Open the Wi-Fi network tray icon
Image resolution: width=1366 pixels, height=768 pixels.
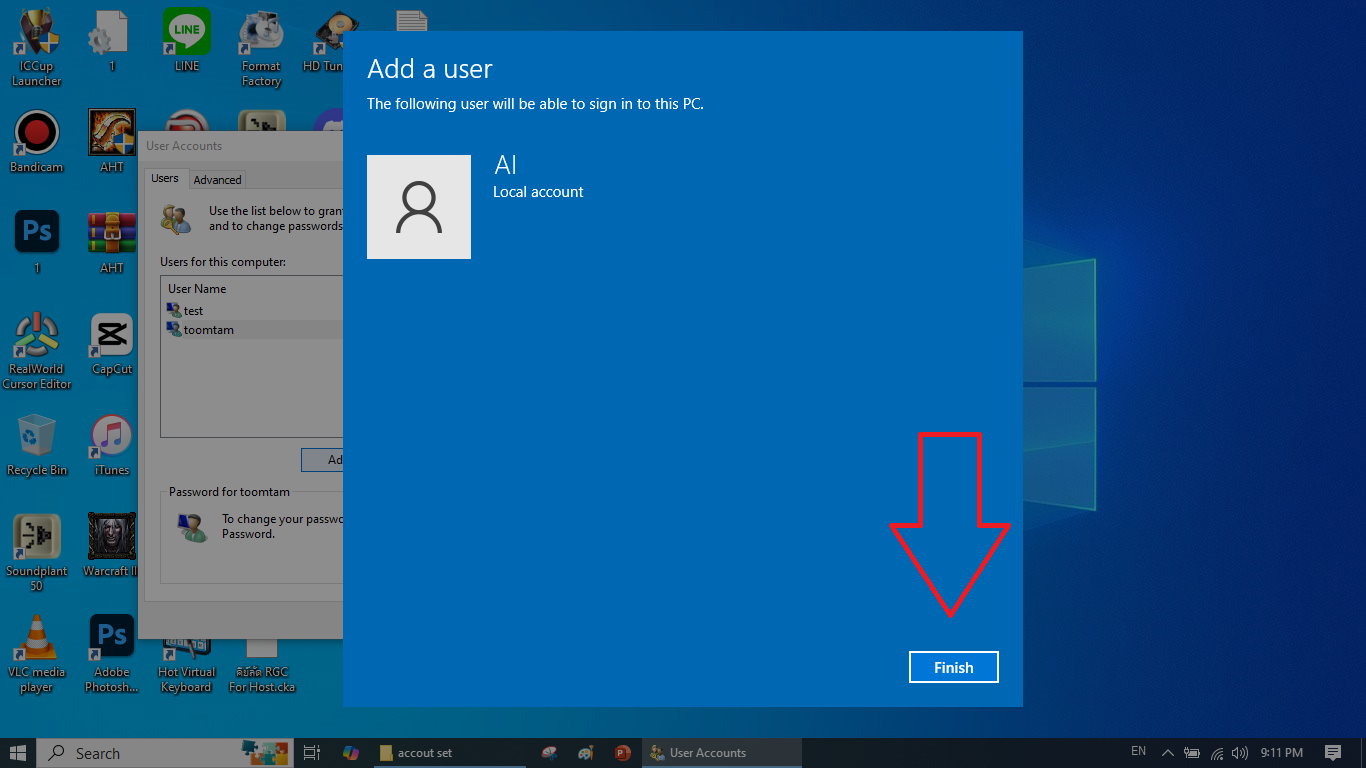[x=1217, y=753]
